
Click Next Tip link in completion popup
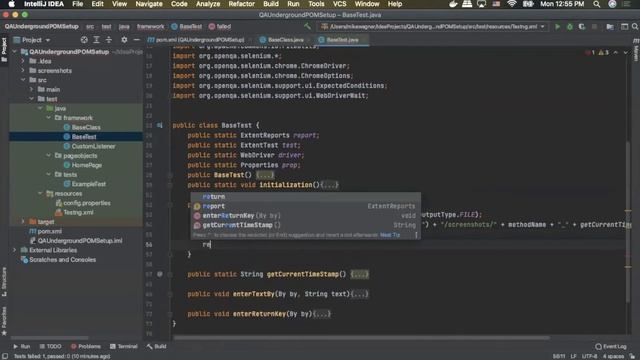point(390,235)
